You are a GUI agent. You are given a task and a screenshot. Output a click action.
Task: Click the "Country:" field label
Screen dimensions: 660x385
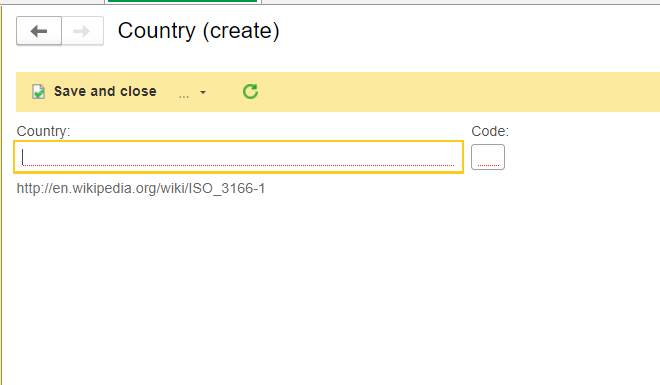43,131
